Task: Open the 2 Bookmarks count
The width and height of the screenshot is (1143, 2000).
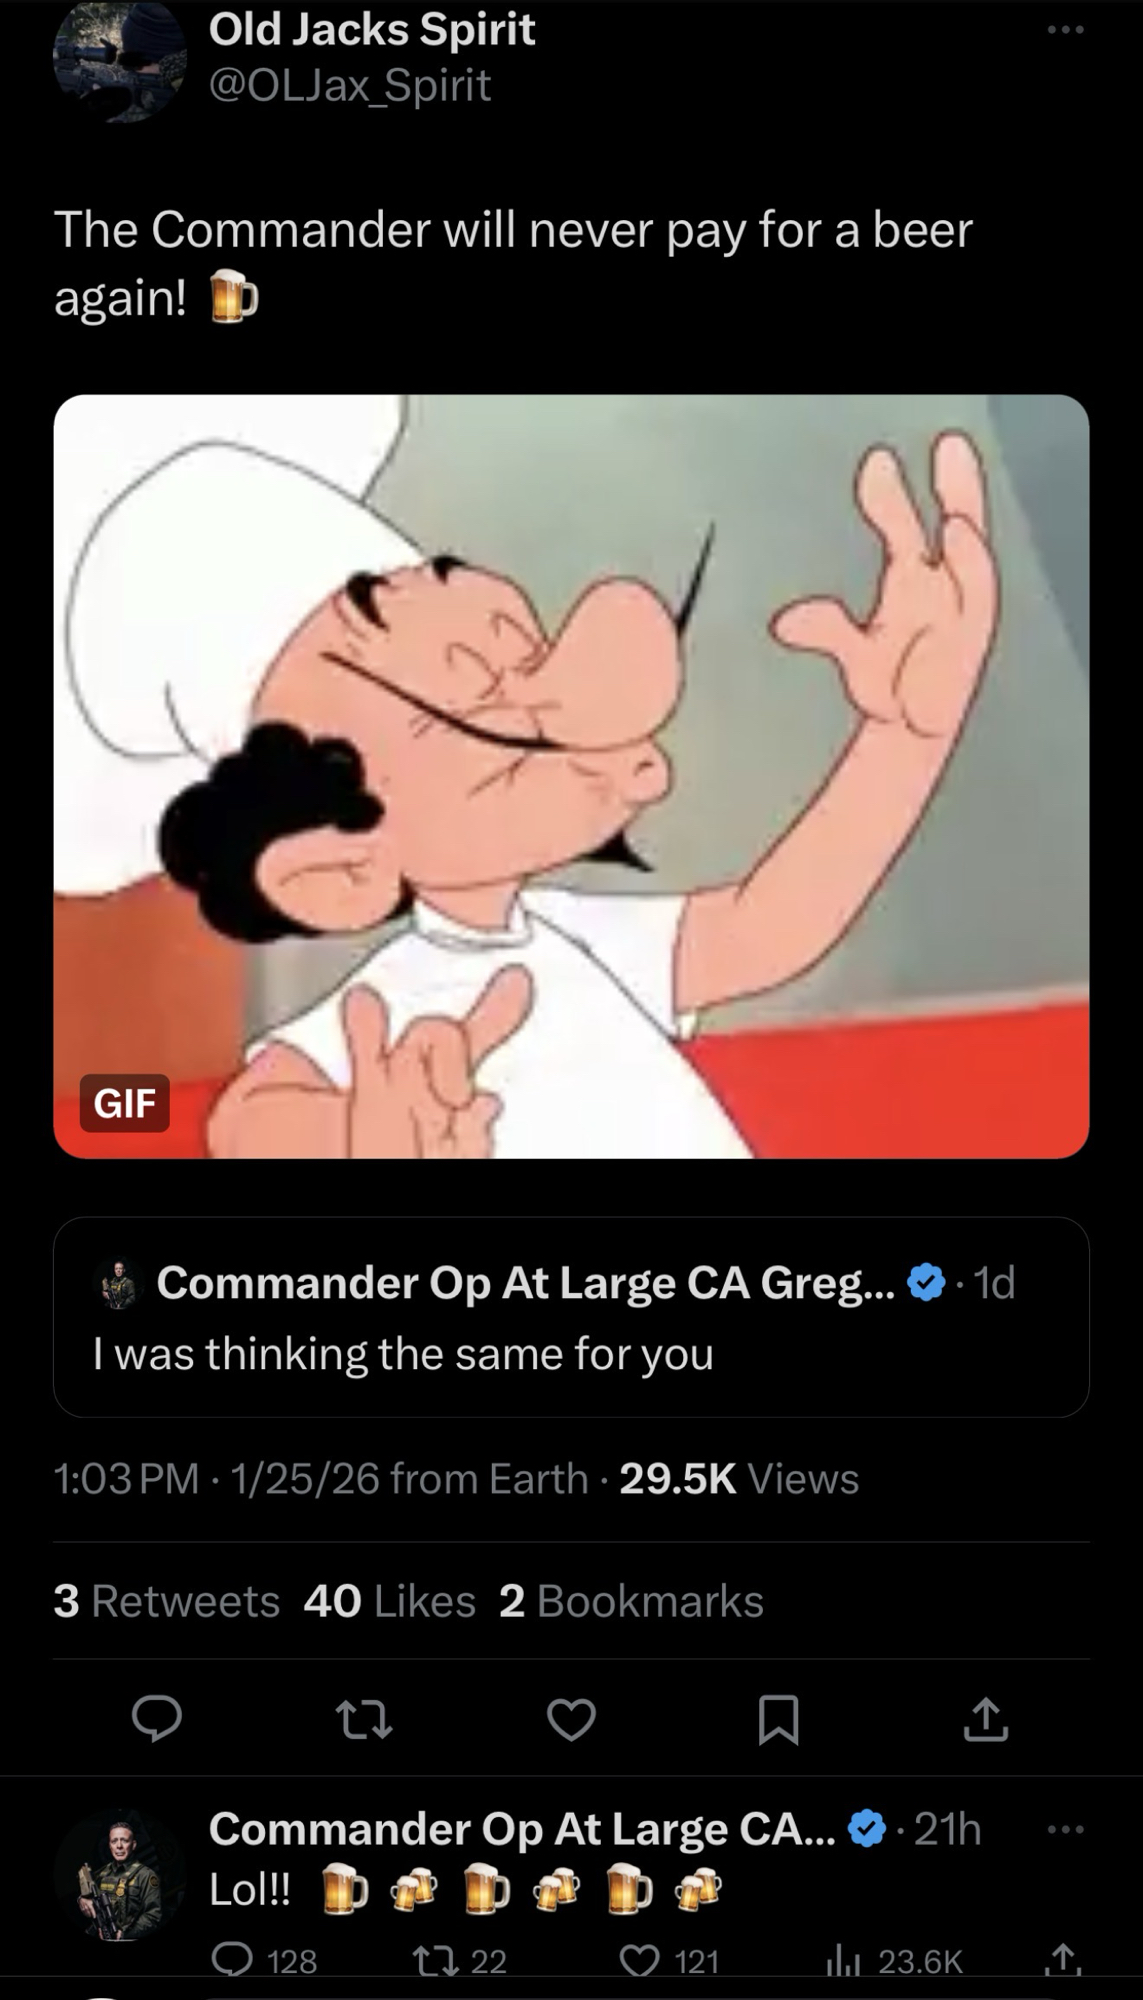Action: tap(631, 1601)
